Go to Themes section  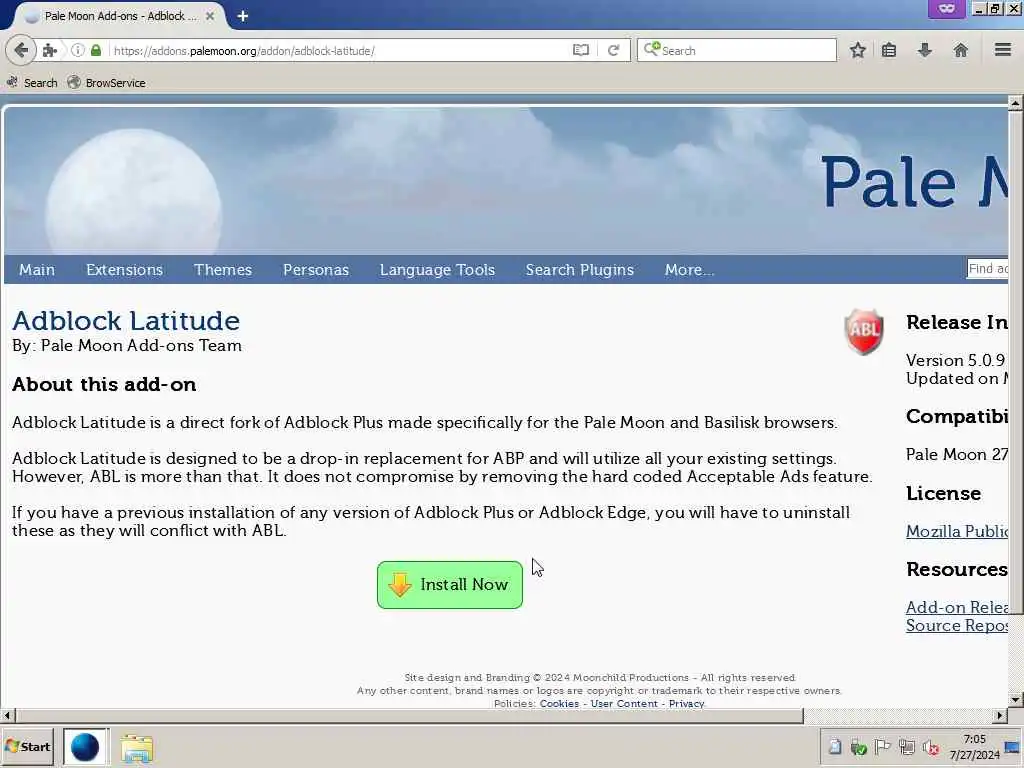(223, 270)
